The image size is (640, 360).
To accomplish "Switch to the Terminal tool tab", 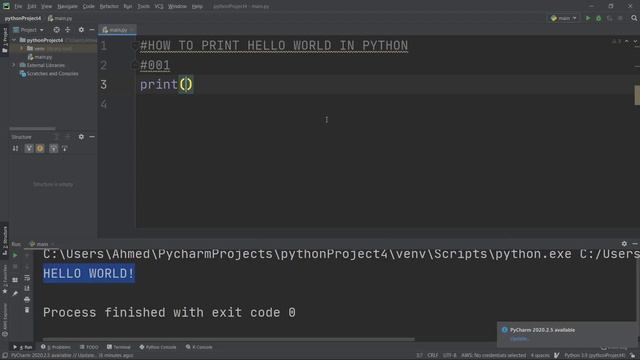I will [119, 347].
